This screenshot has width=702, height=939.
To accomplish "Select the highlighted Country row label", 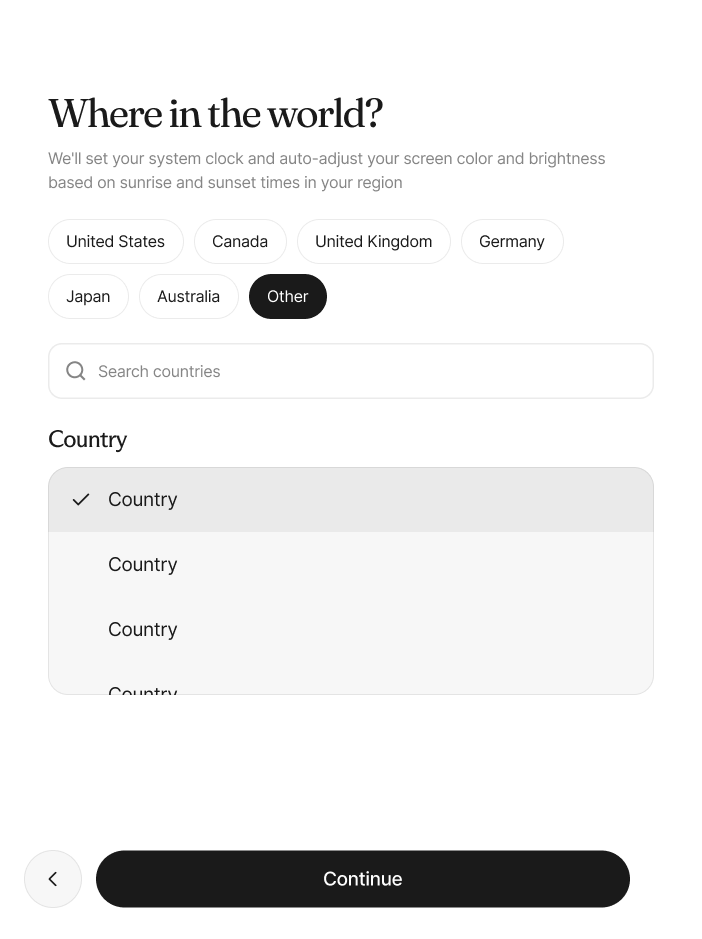I will pos(143,499).
